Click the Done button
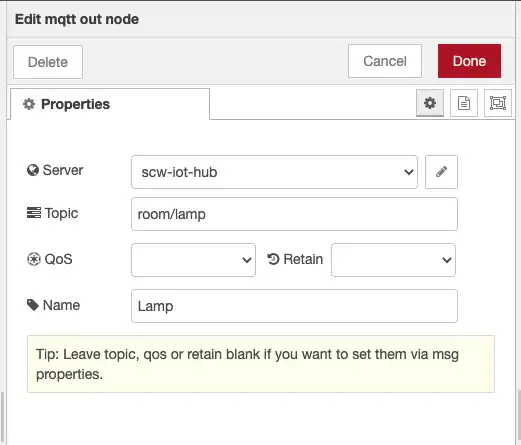 tap(469, 61)
